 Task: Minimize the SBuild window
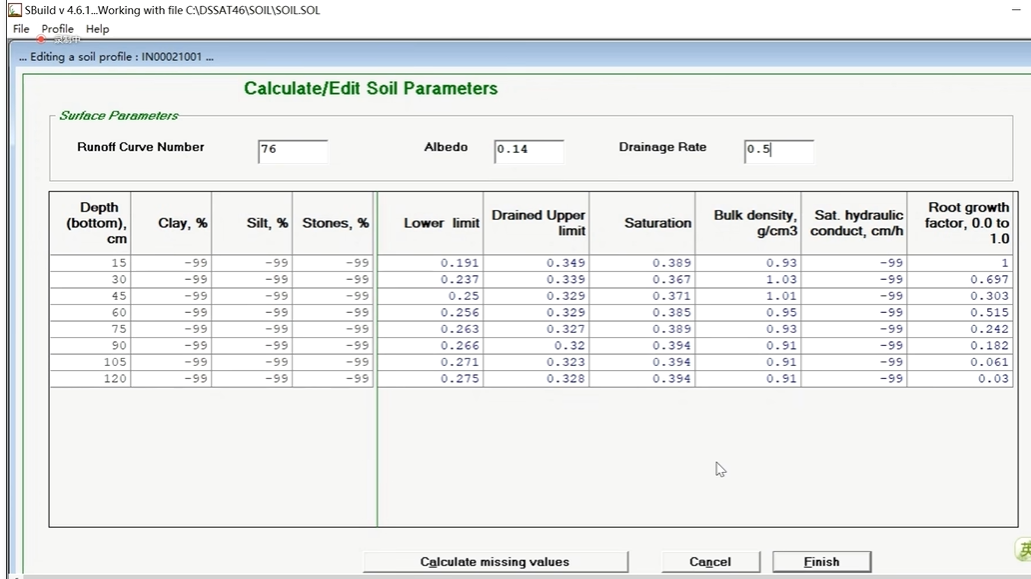pyautogui.click(x=1016, y=10)
